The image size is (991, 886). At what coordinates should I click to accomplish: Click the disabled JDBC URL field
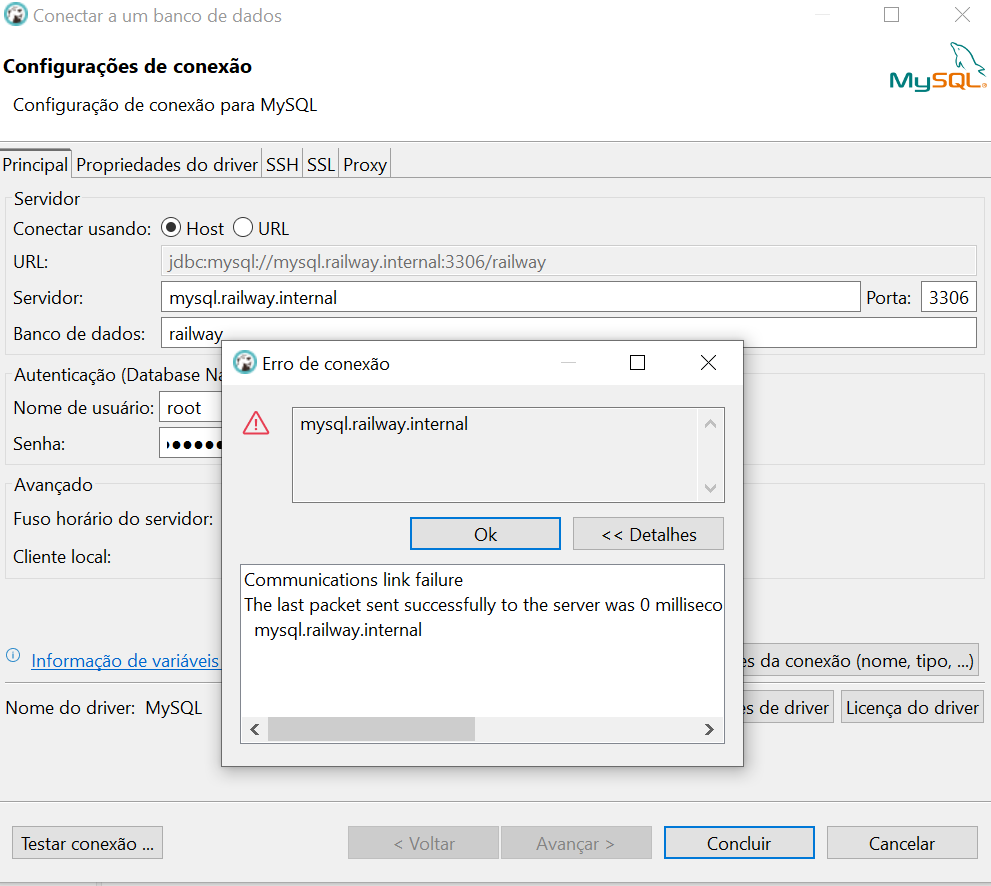[x=569, y=261]
